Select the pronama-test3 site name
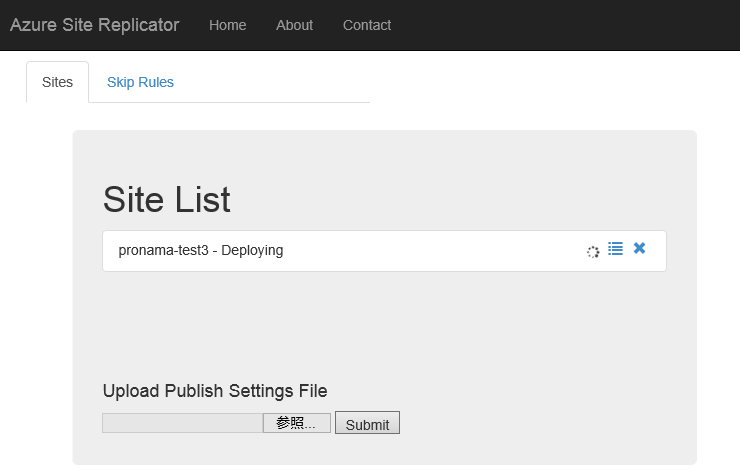Image resolution: width=740 pixels, height=470 pixels. pyautogui.click(x=163, y=250)
